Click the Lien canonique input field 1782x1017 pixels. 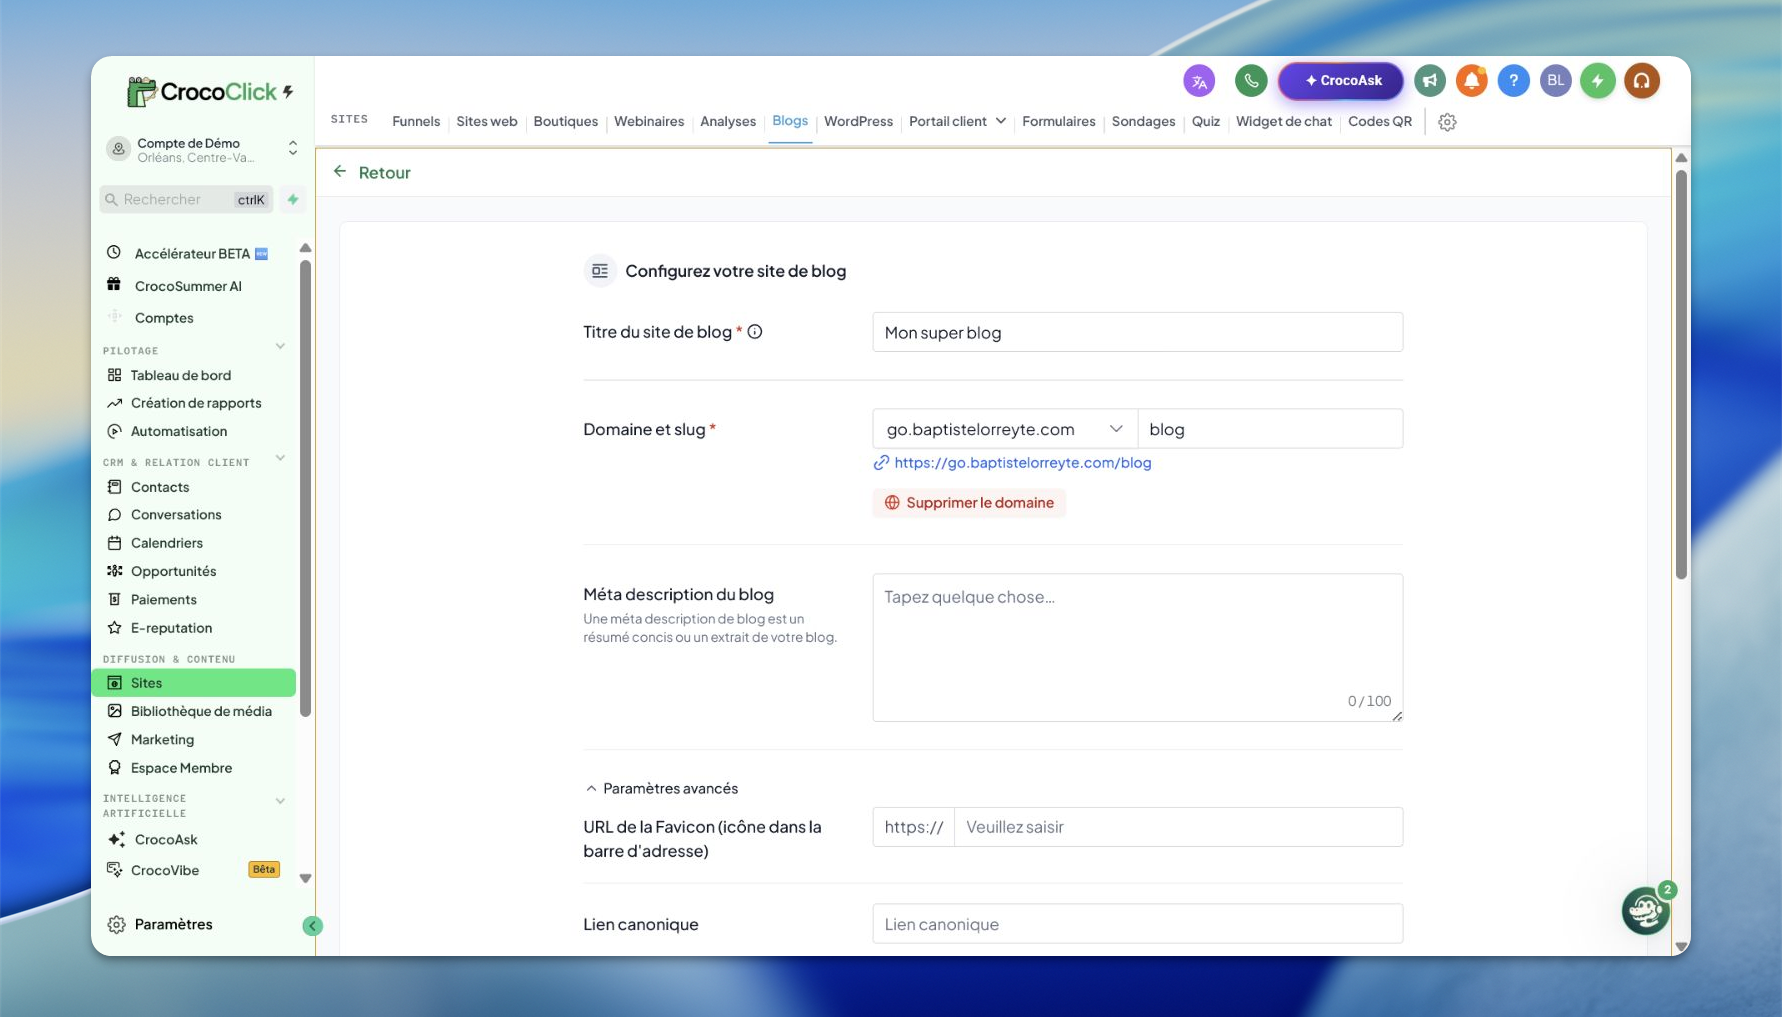pyautogui.click(x=1138, y=924)
